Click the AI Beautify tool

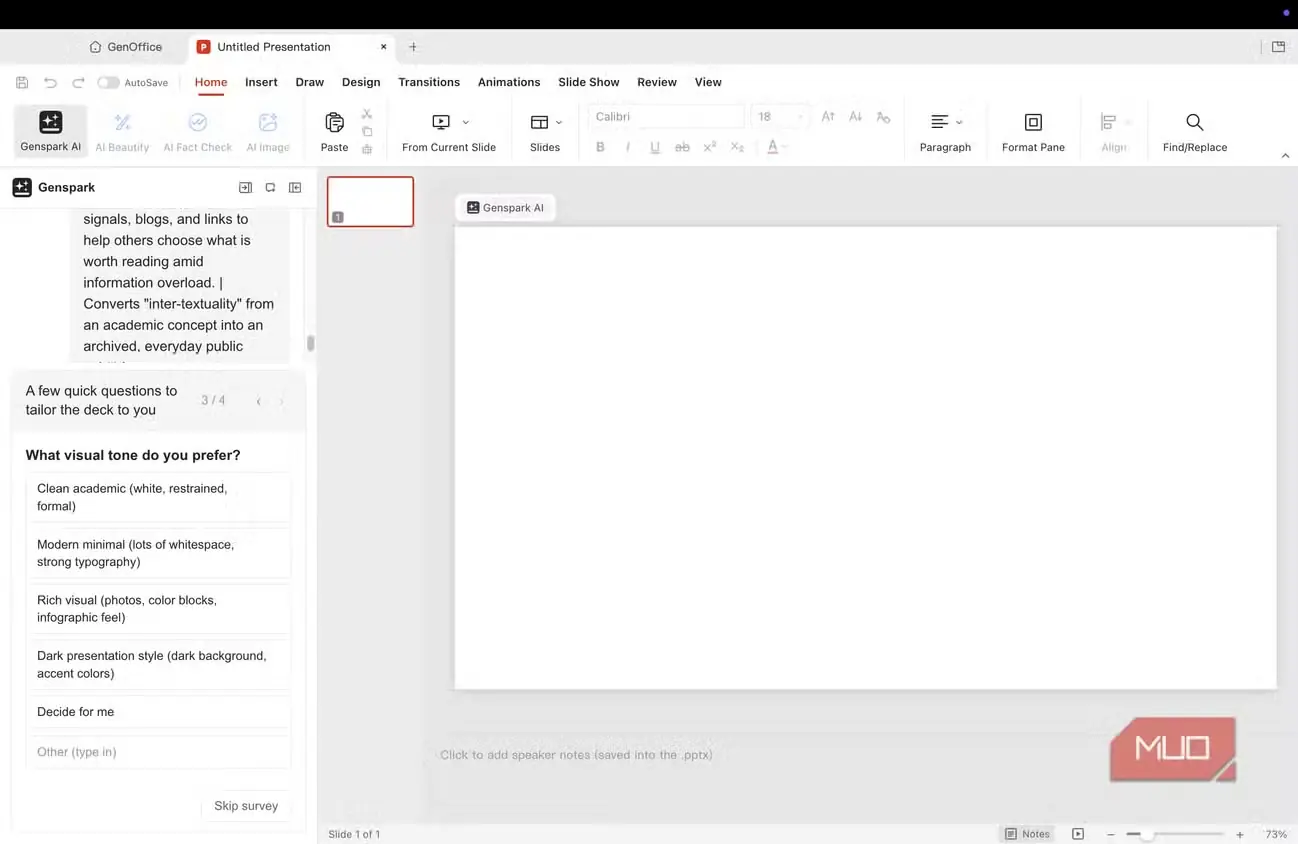(122, 131)
